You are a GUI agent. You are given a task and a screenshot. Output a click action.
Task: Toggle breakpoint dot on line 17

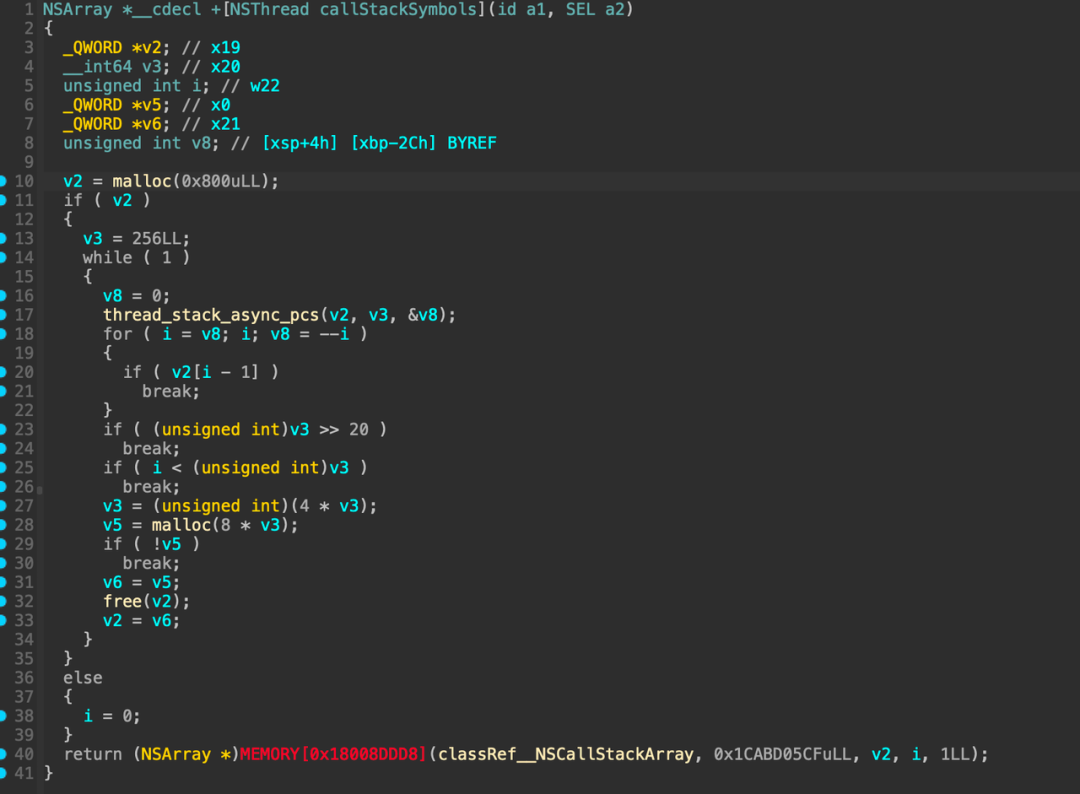[x=2, y=315]
